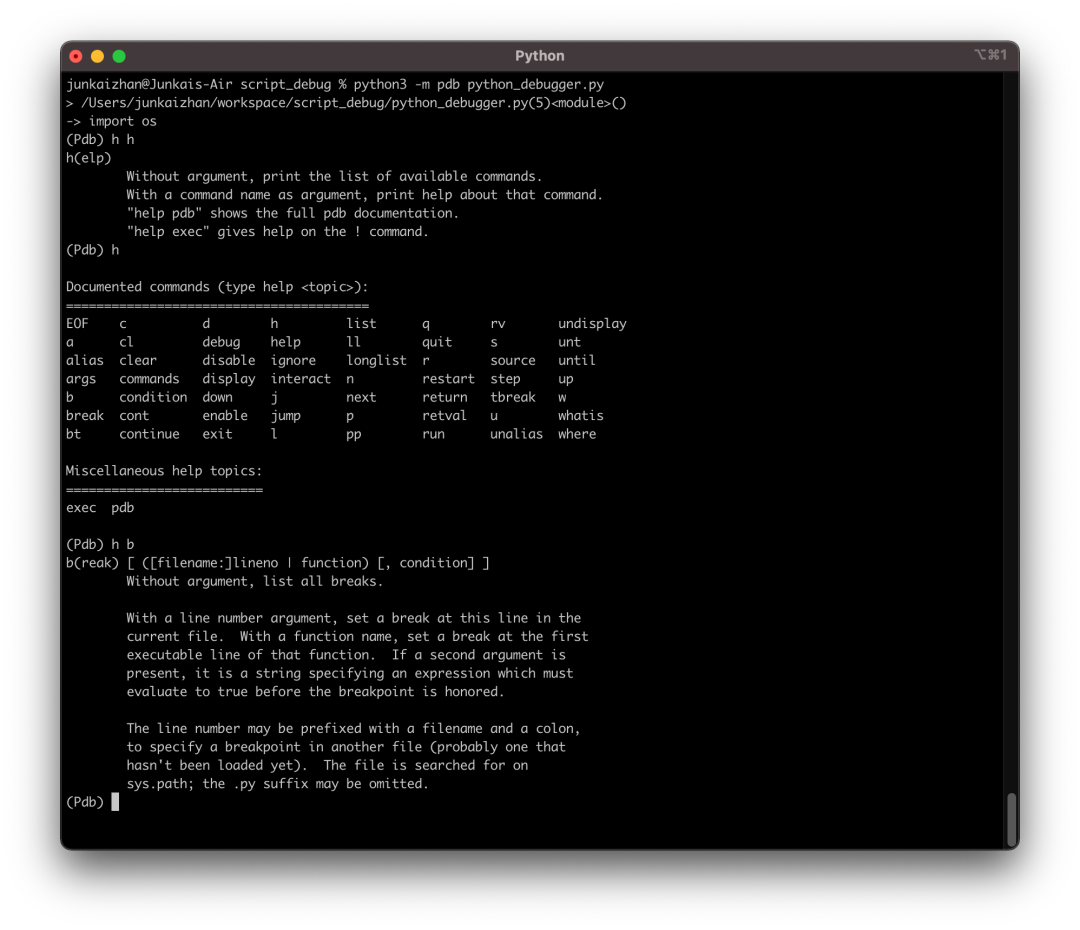Screen dimensions: 1080x930
Task: Click 'Without argument, list all breaks.' line
Action: click(x=254, y=581)
